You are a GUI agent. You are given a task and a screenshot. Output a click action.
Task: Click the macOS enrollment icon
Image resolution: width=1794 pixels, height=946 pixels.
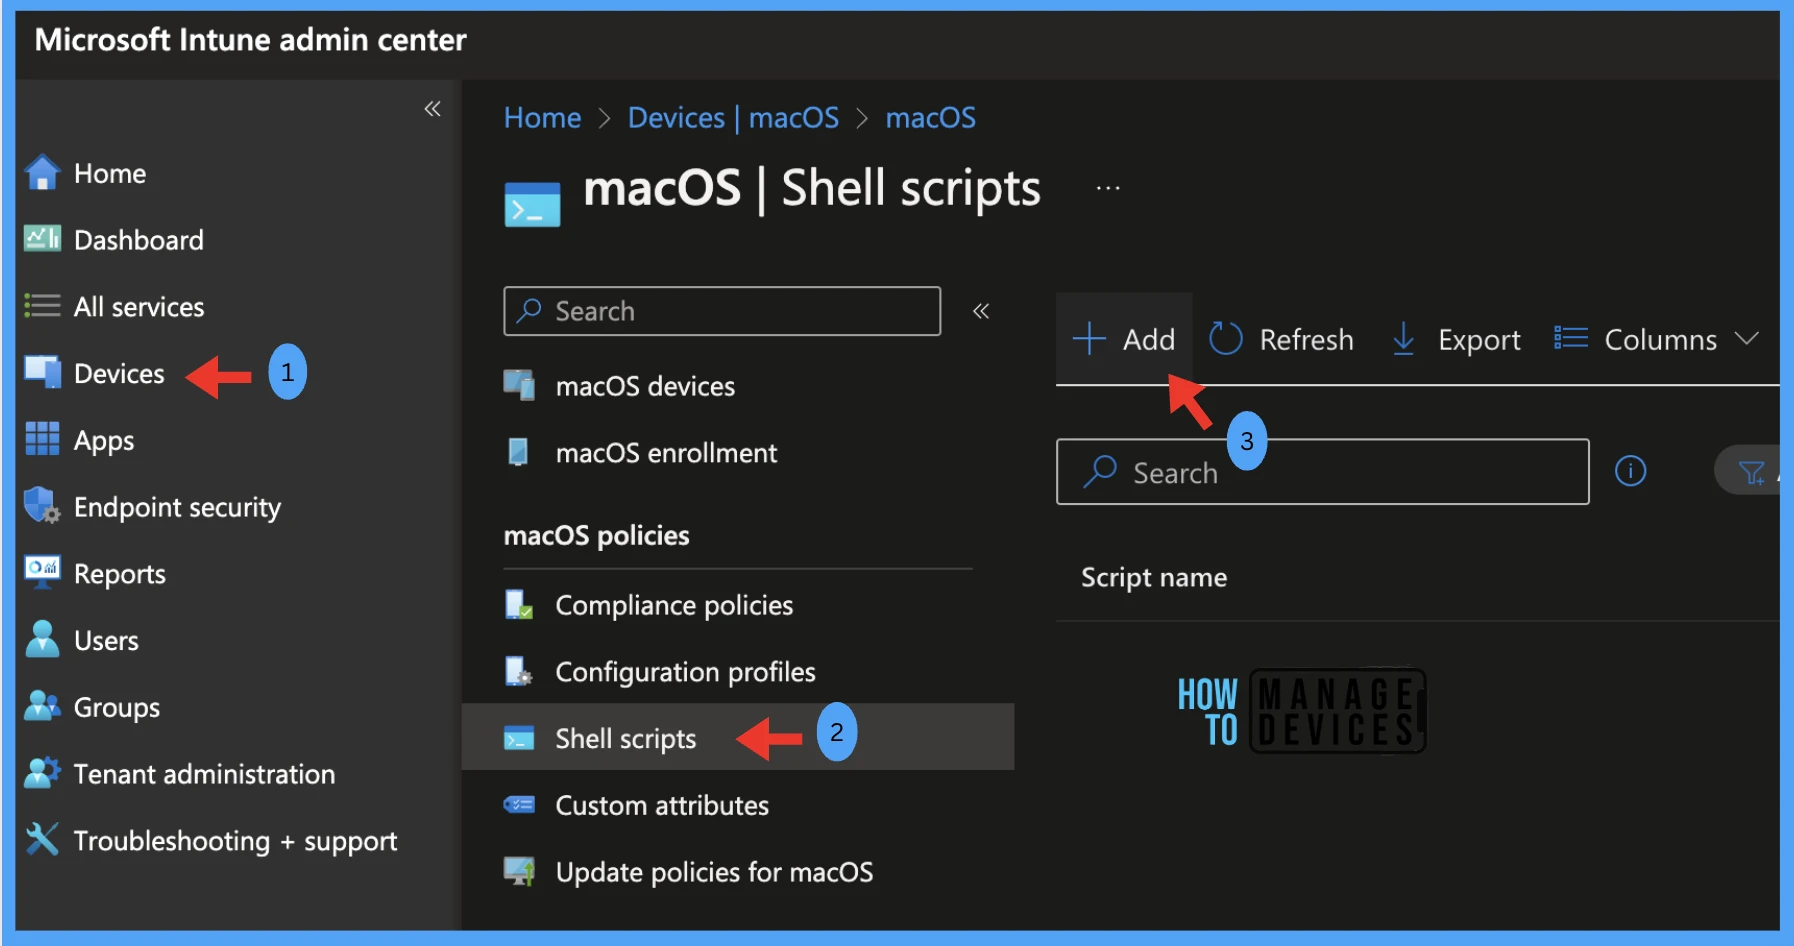[518, 452]
